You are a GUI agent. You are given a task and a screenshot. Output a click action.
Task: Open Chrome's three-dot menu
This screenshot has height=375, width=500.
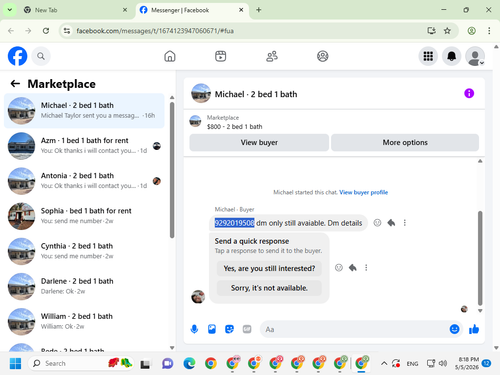coord(489,31)
